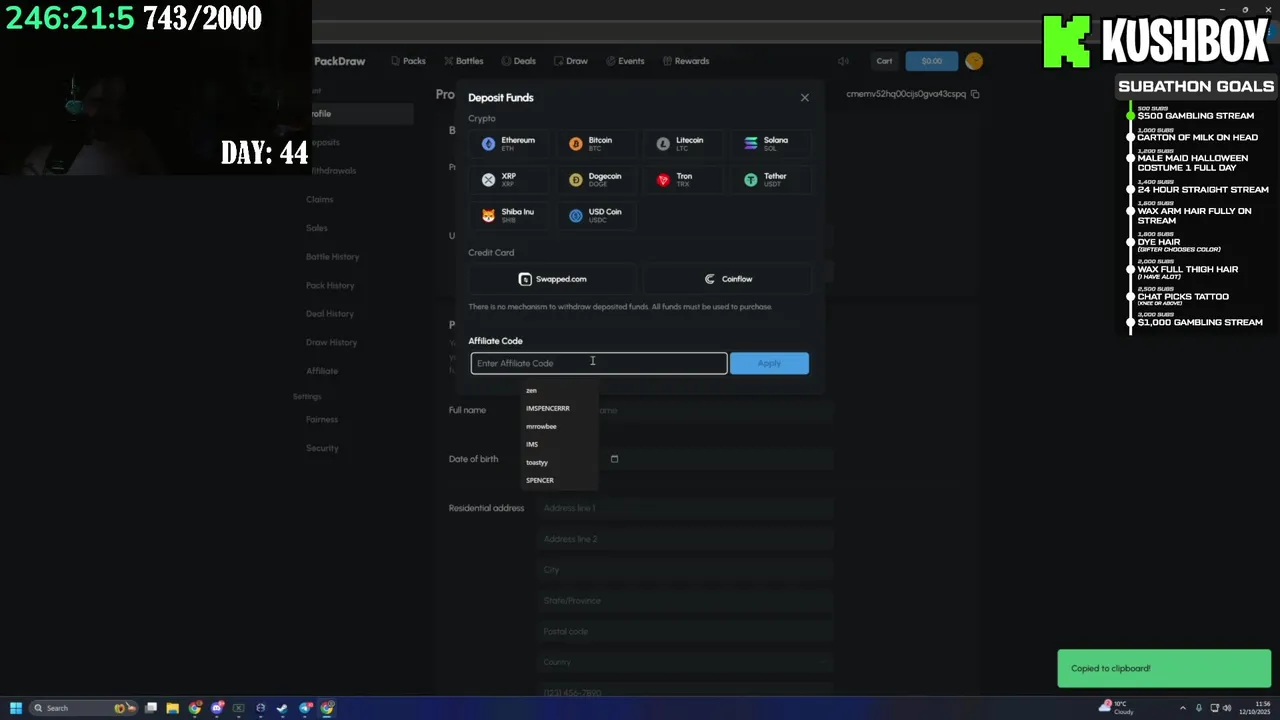1280x720 pixels.
Task: Pick 'mrrowbee' from the suggestion list
Action: tap(560, 426)
